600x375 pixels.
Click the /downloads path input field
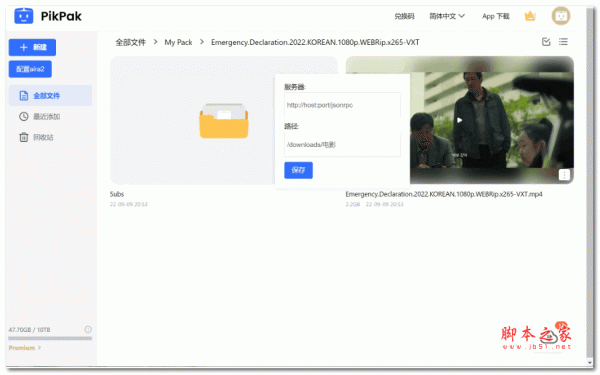pyautogui.click(x=342, y=145)
